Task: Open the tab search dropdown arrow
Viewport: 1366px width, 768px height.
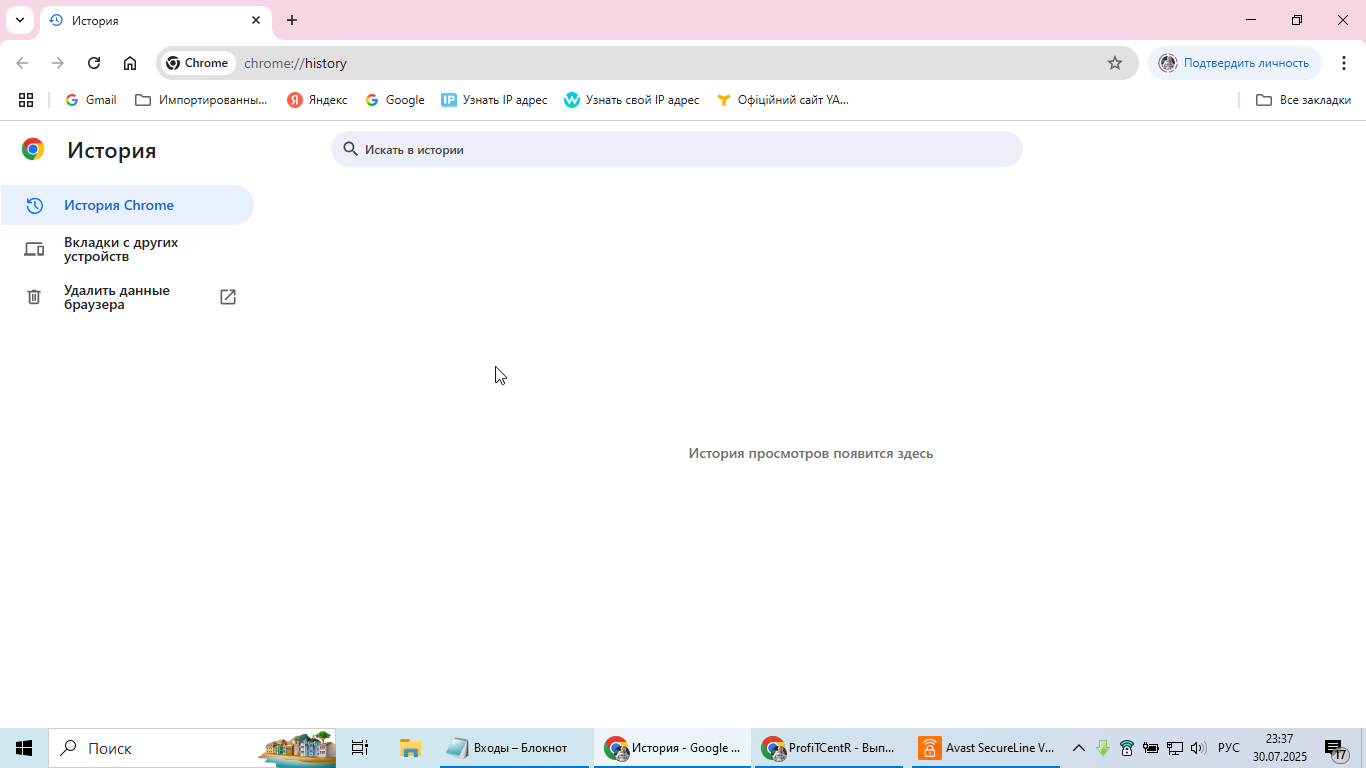Action: coord(20,20)
